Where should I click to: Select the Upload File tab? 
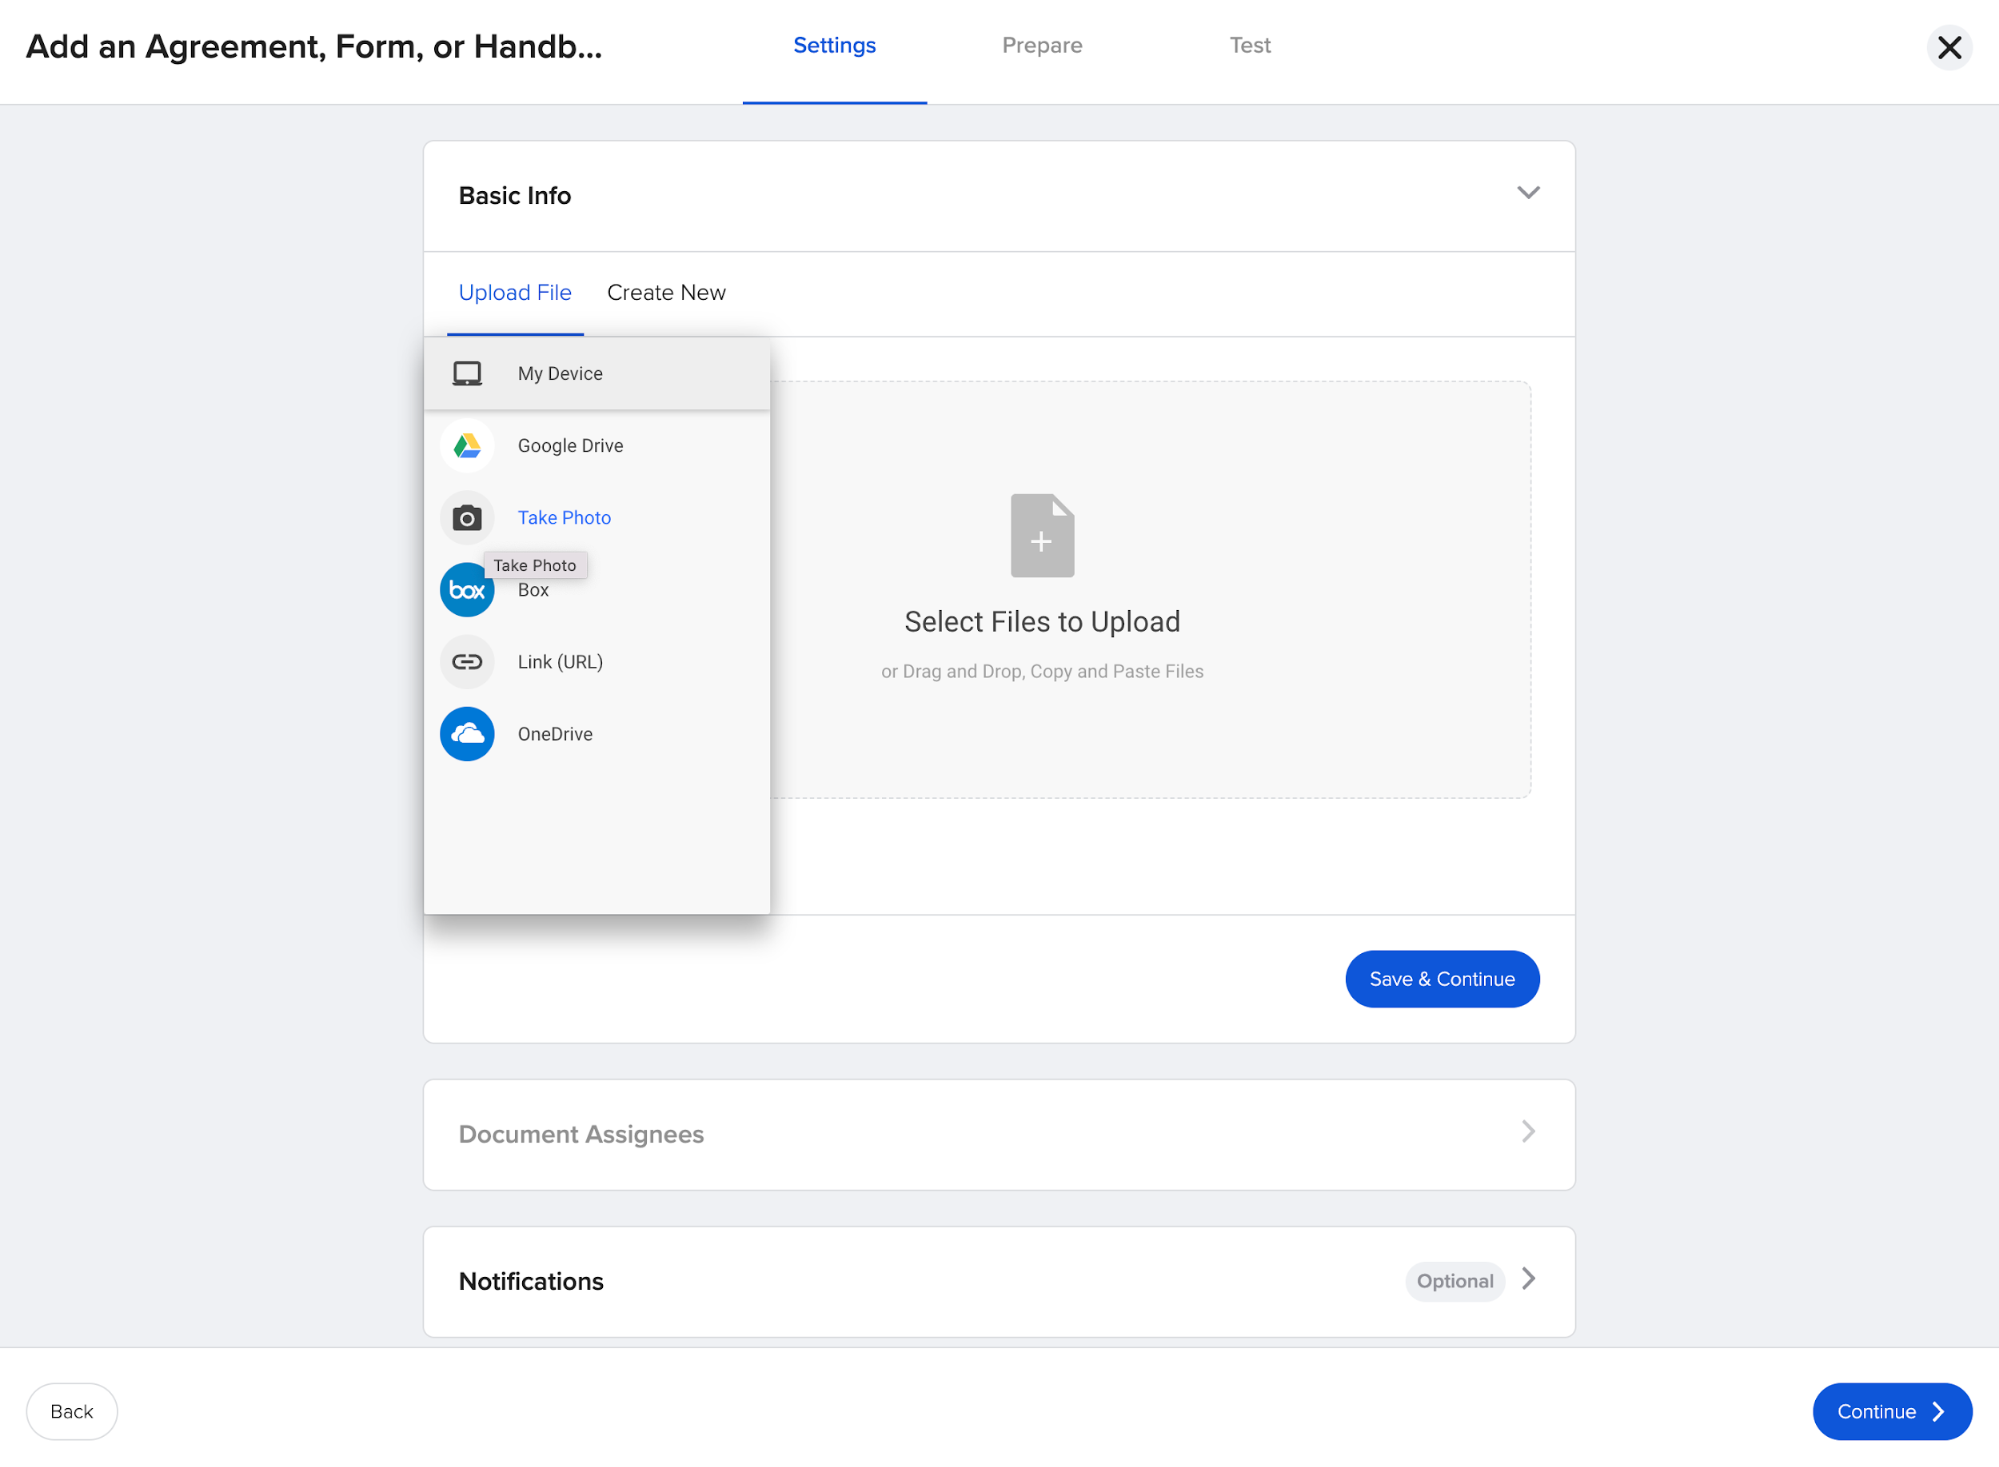[x=515, y=293]
